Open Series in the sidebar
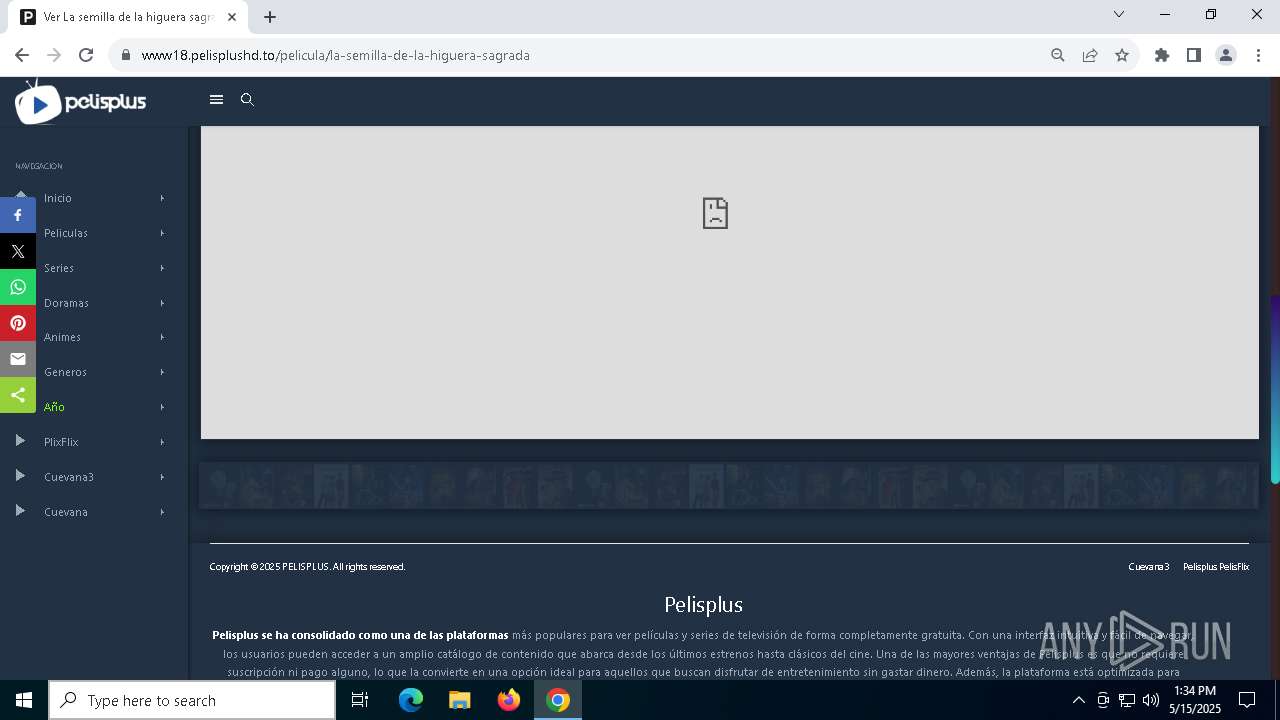 tap(59, 268)
